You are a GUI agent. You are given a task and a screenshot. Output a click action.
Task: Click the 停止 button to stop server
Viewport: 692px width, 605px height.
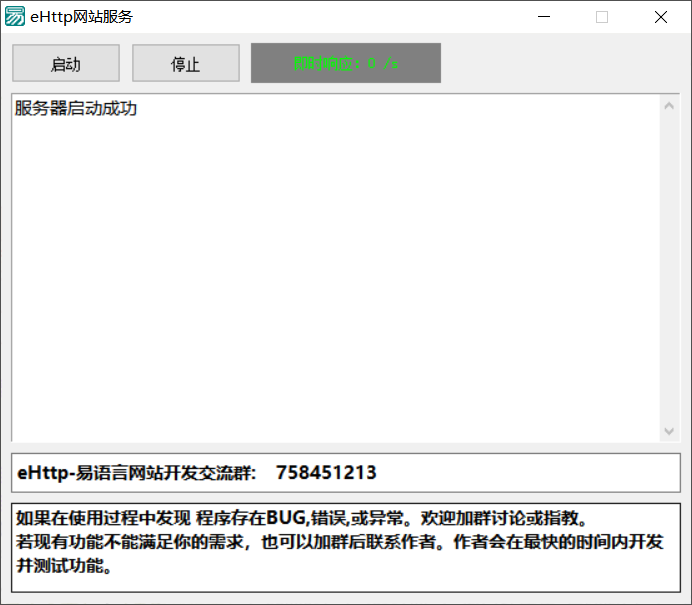tap(186, 63)
